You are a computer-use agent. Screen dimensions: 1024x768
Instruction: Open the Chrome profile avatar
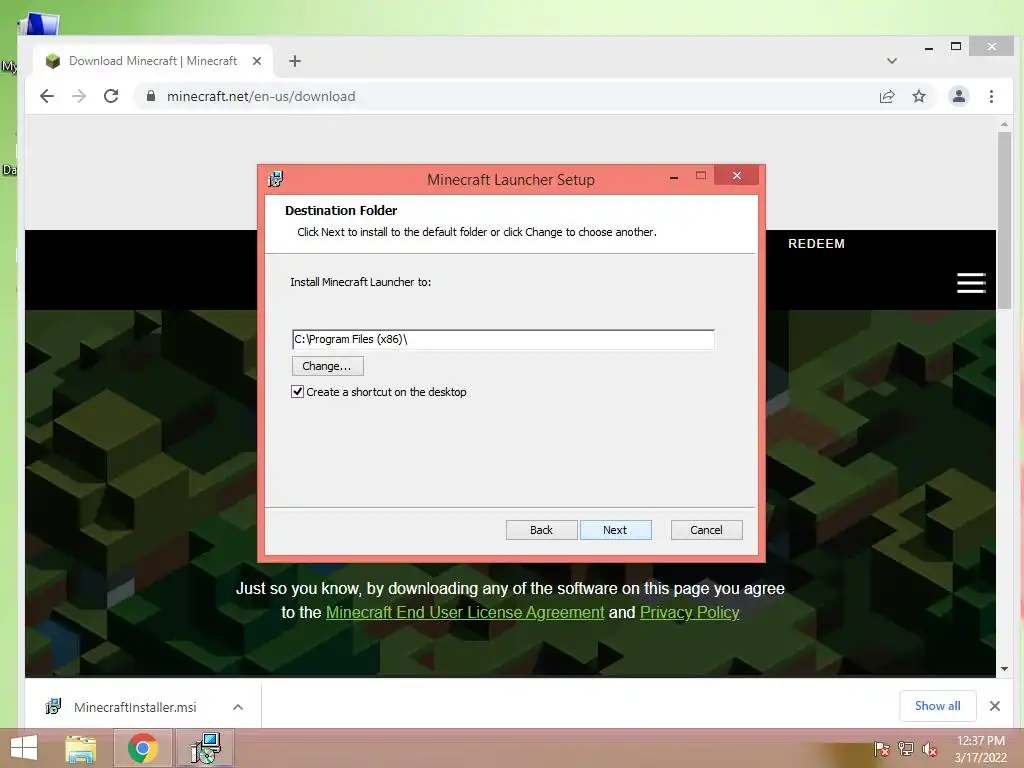pos(958,97)
